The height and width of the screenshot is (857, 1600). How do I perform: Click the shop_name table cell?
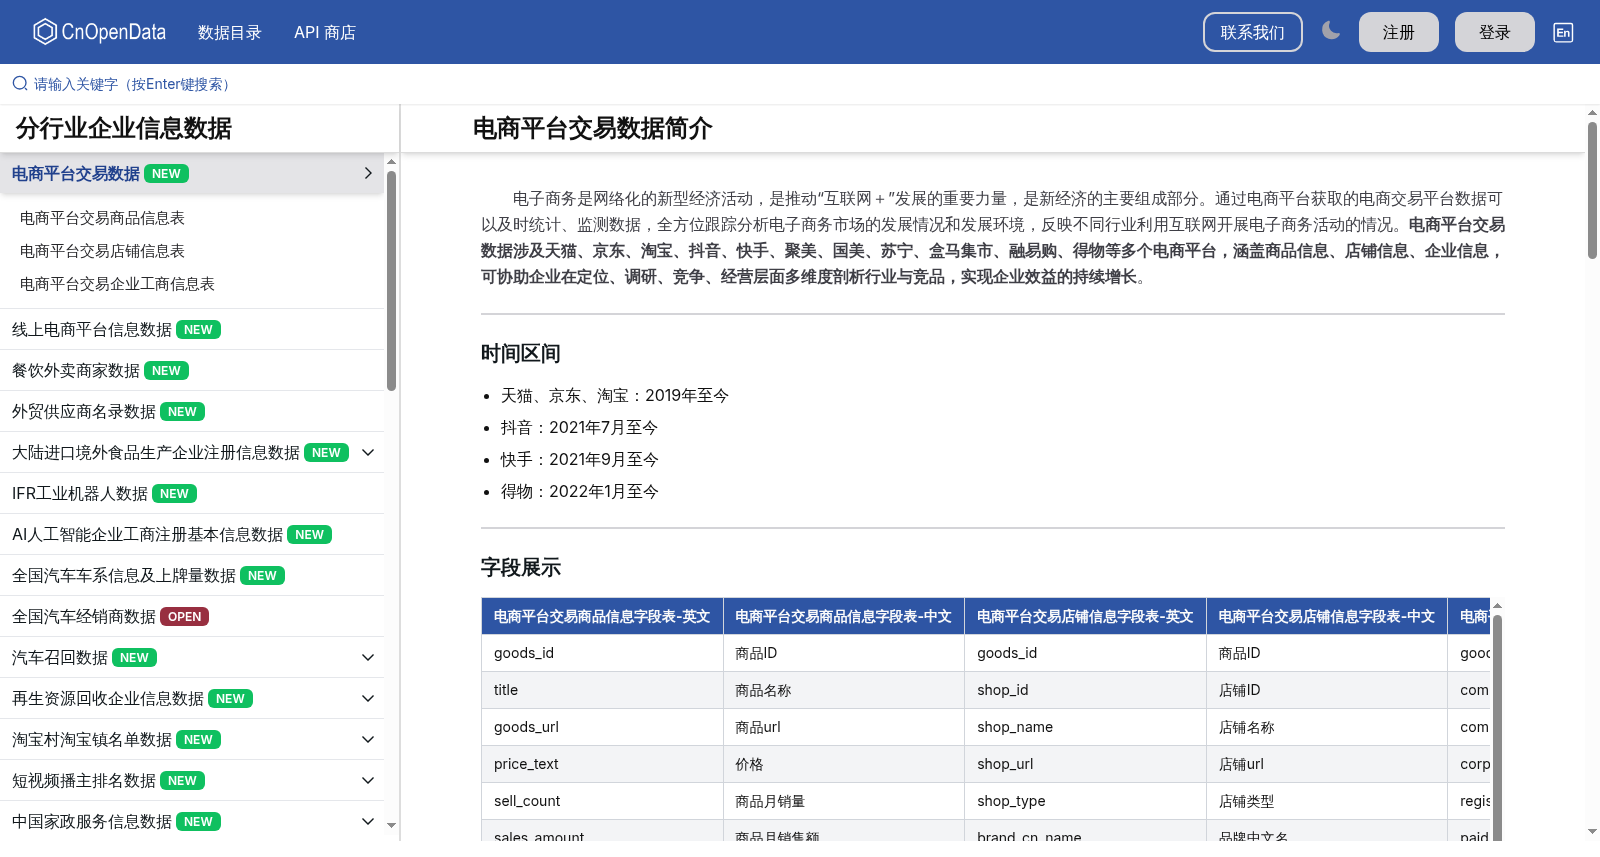1085,727
